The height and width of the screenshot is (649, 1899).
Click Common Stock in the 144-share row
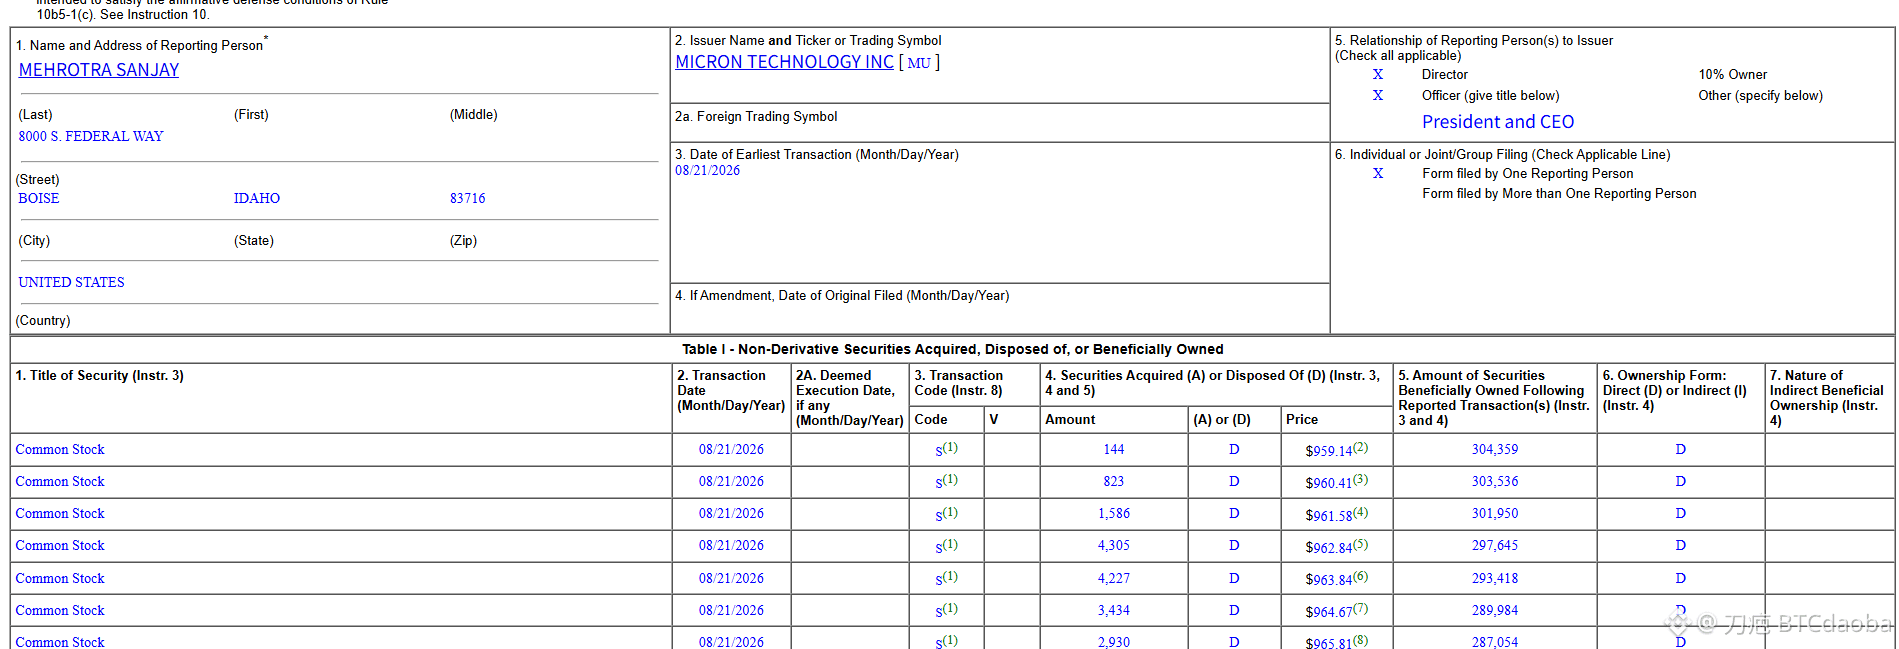(x=60, y=450)
